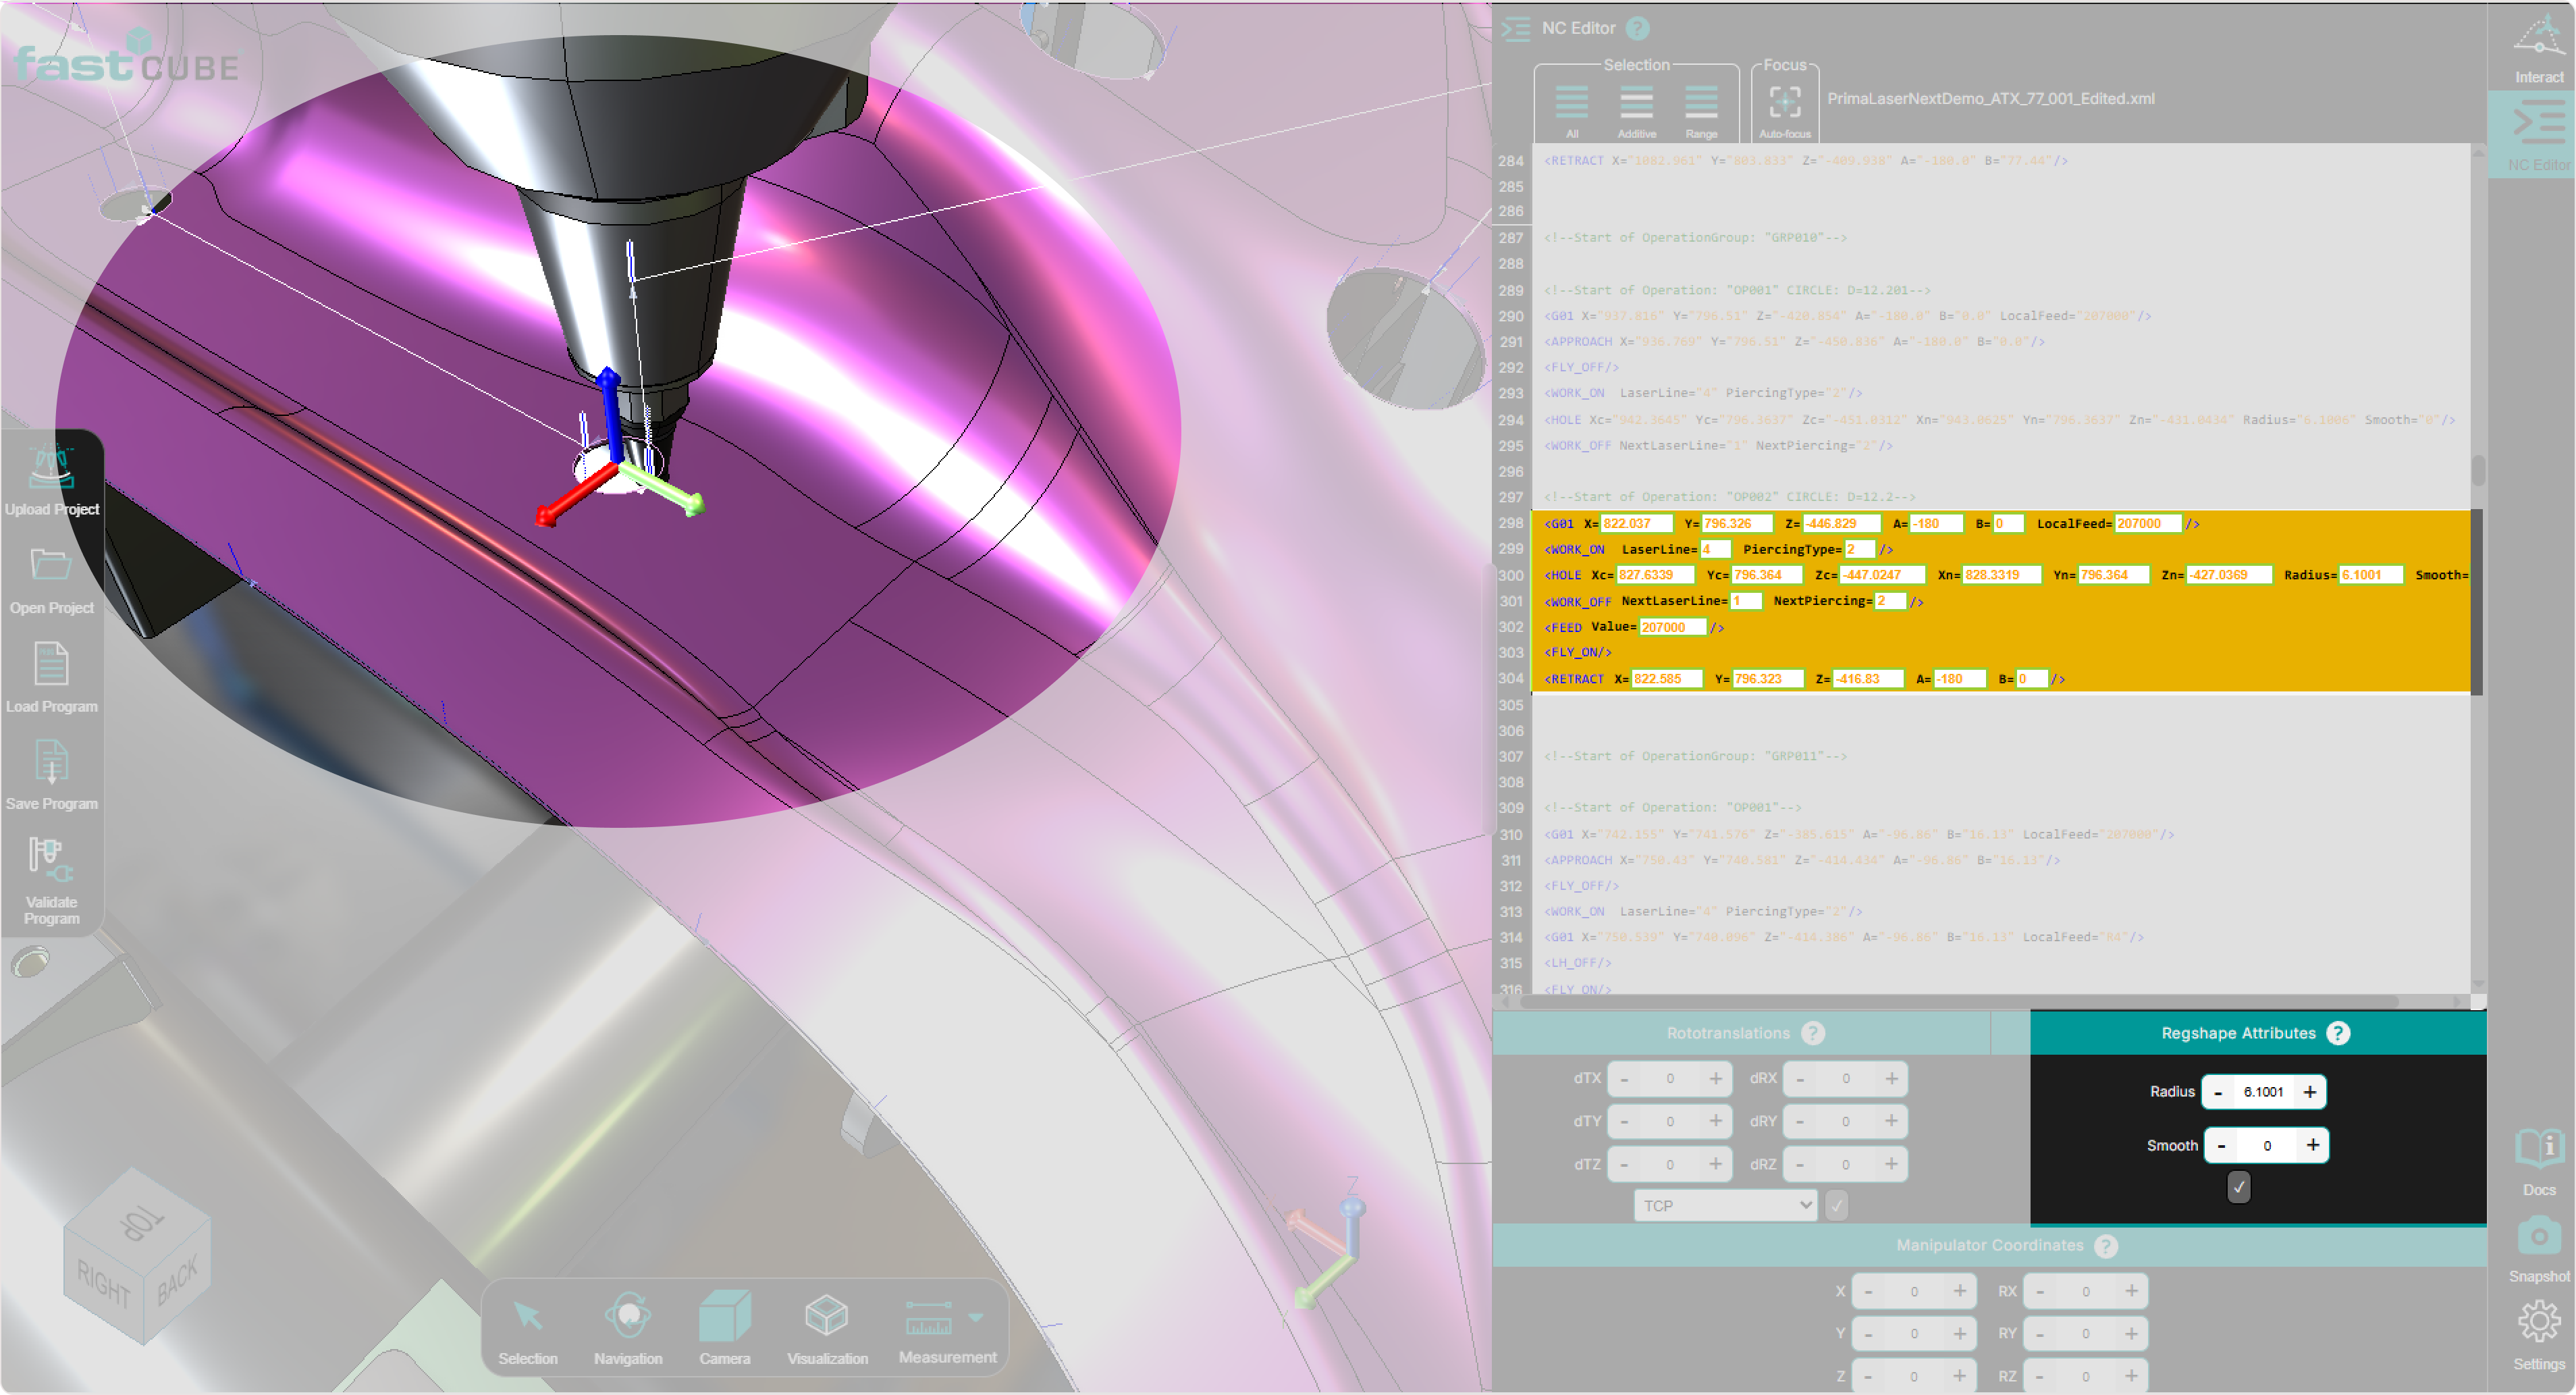Viewport: 2576px width, 1395px height.
Task: Expand the Measurement tool dropdown arrow
Action: point(976,1317)
